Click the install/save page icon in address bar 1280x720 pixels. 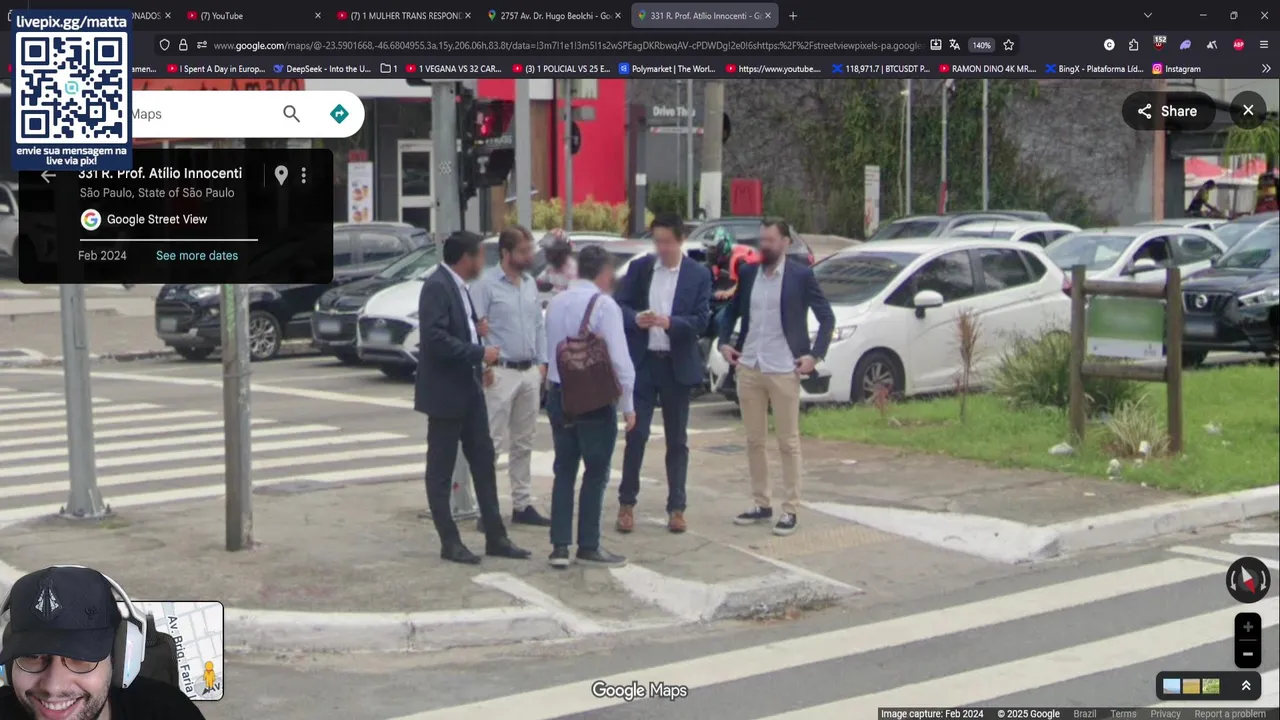935,45
